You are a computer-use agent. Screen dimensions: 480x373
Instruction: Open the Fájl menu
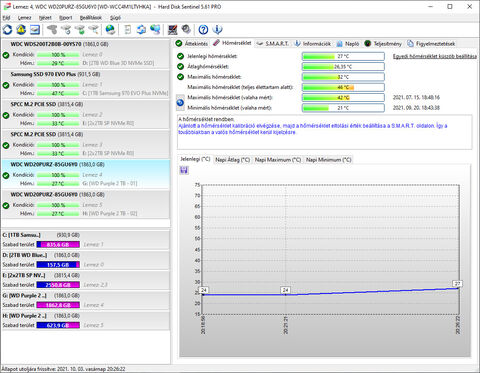pos(6,18)
